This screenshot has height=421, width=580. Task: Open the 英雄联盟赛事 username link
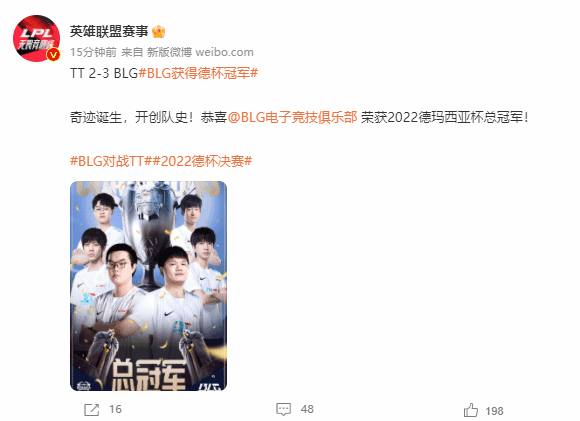[109, 31]
